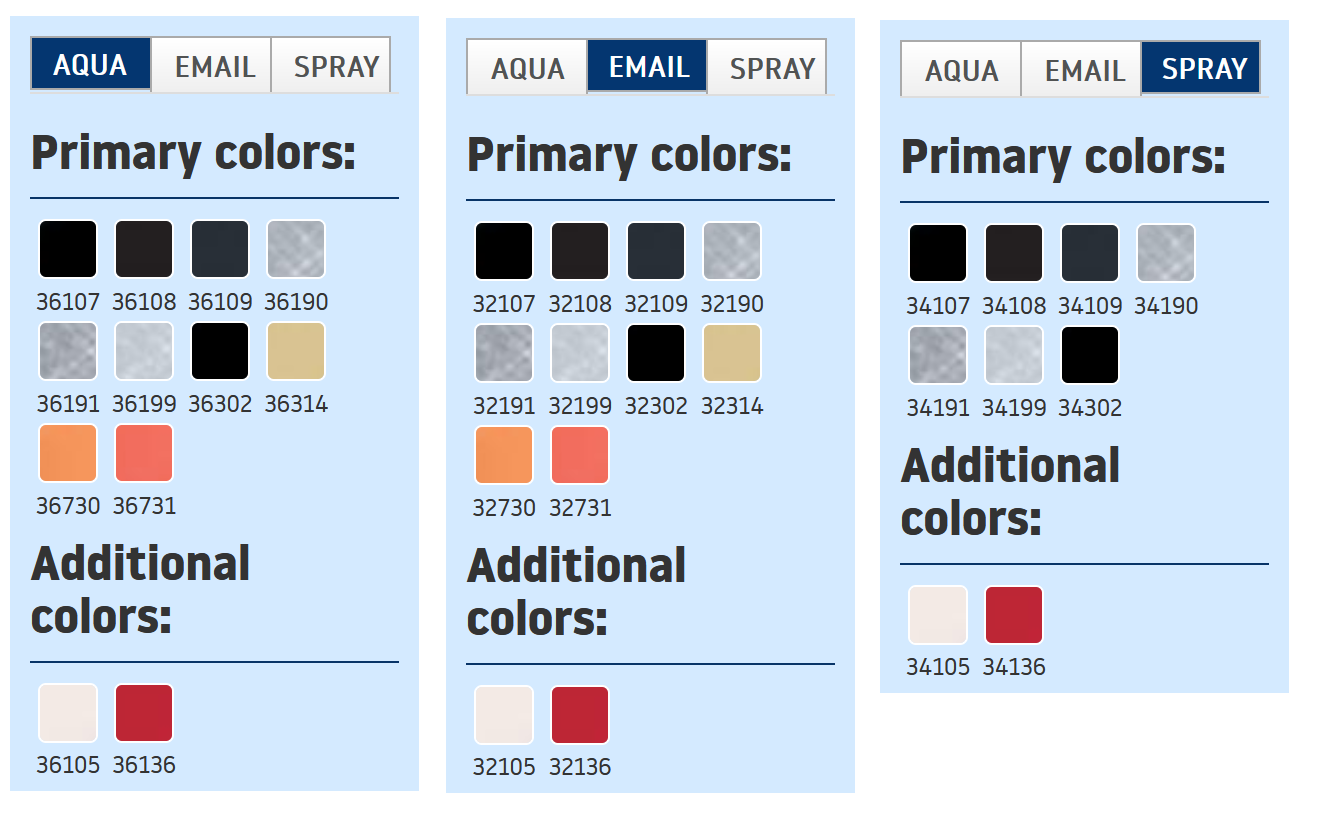Image resolution: width=1329 pixels, height=829 pixels.
Task: Select orange color swatch 36730
Action: pyautogui.click(x=68, y=453)
